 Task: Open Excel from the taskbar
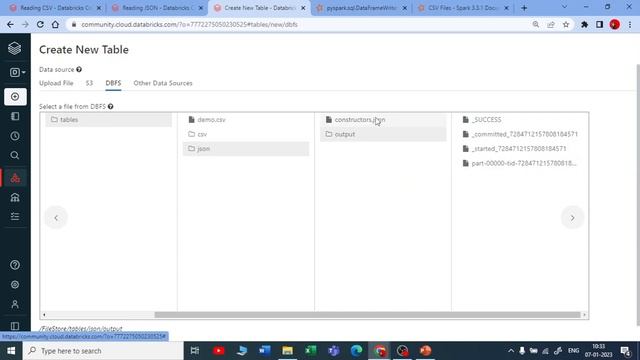311,351
